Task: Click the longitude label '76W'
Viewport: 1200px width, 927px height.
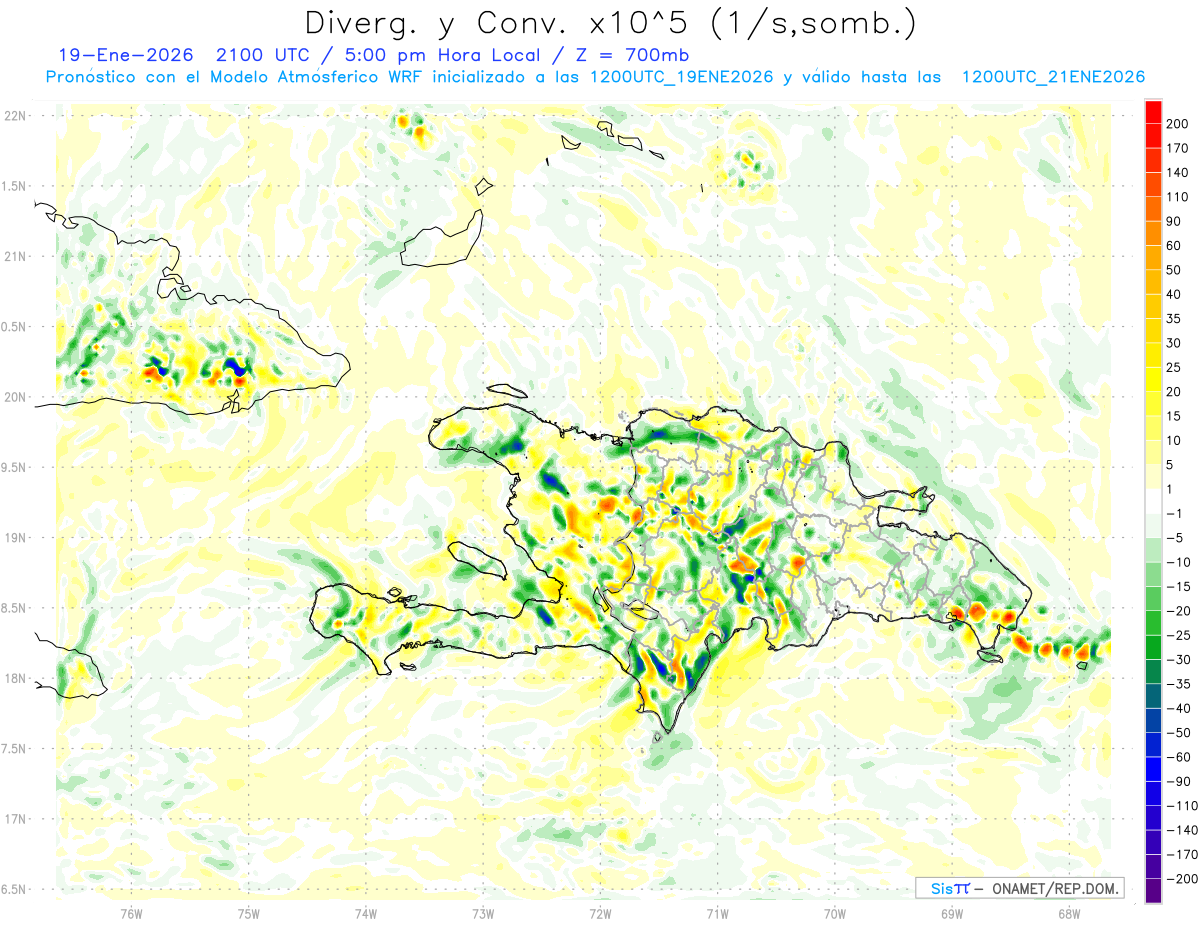Action: click(131, 913)
